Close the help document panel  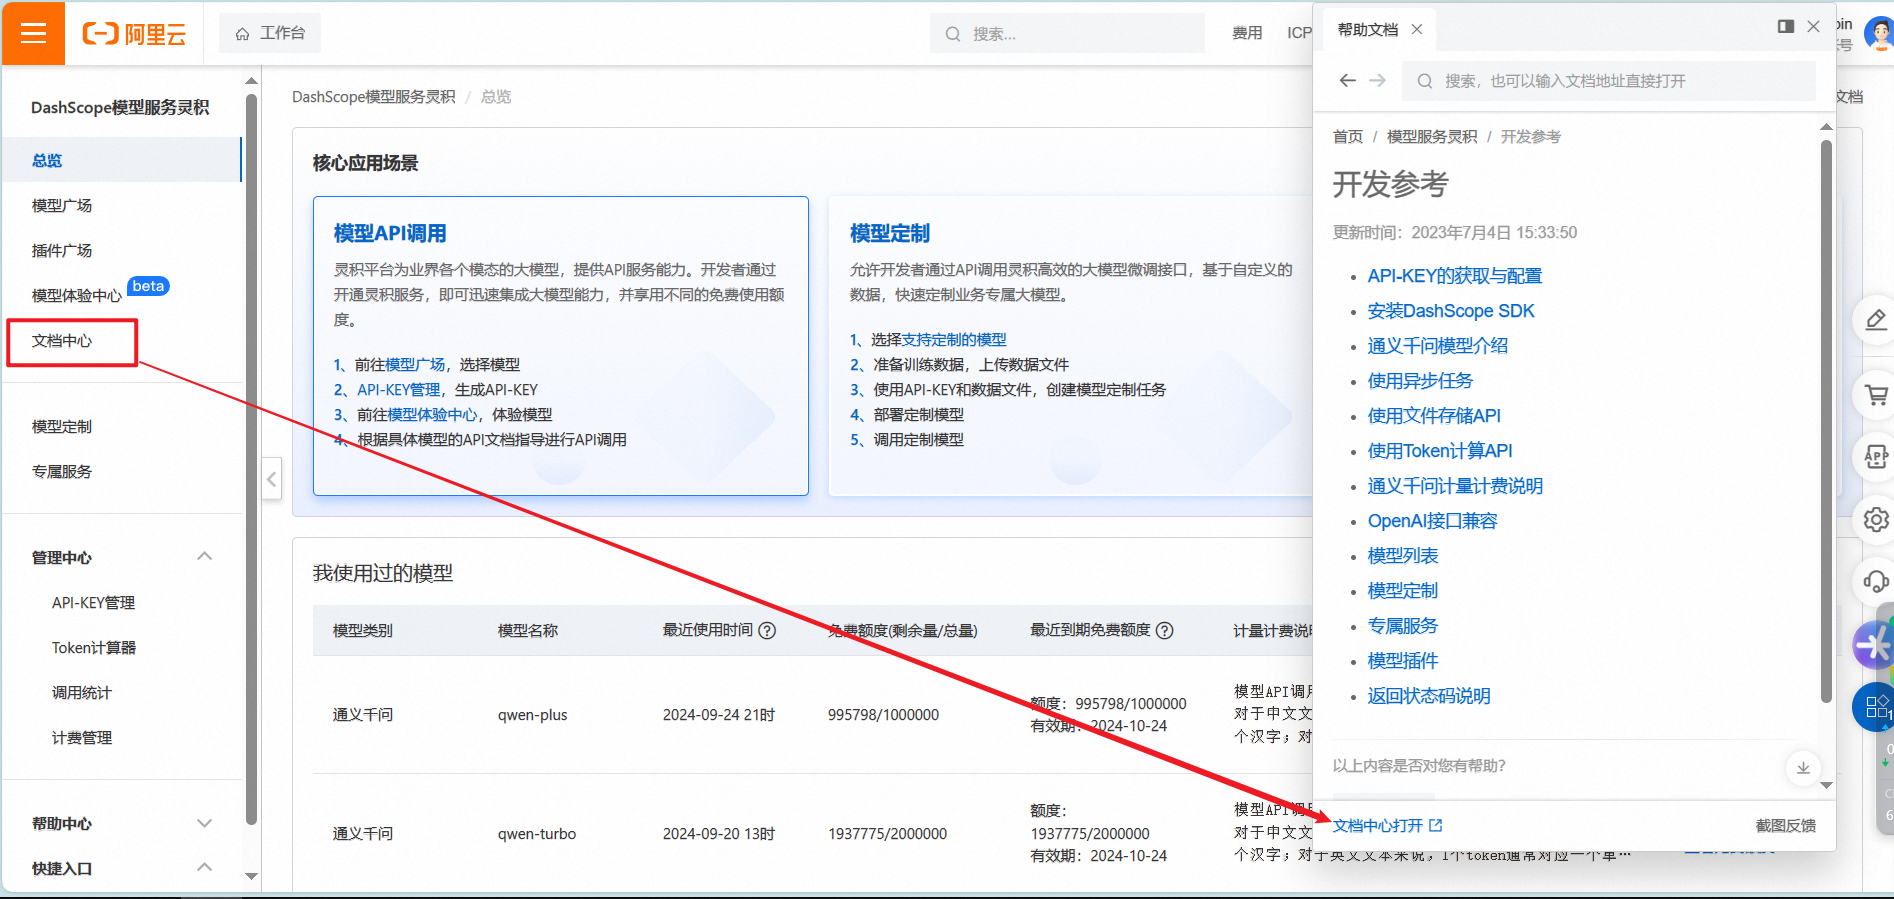pyautogui.click(x=1813, y=26)
